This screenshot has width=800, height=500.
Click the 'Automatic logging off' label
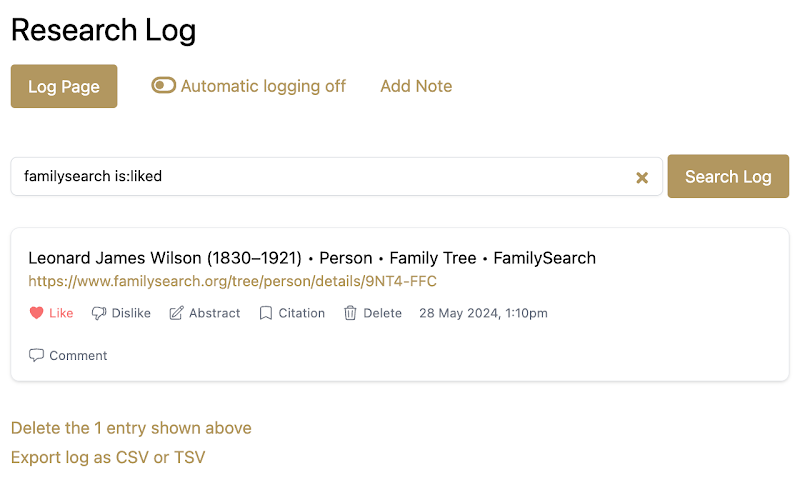pyautogui.click(x=263, y=86)
